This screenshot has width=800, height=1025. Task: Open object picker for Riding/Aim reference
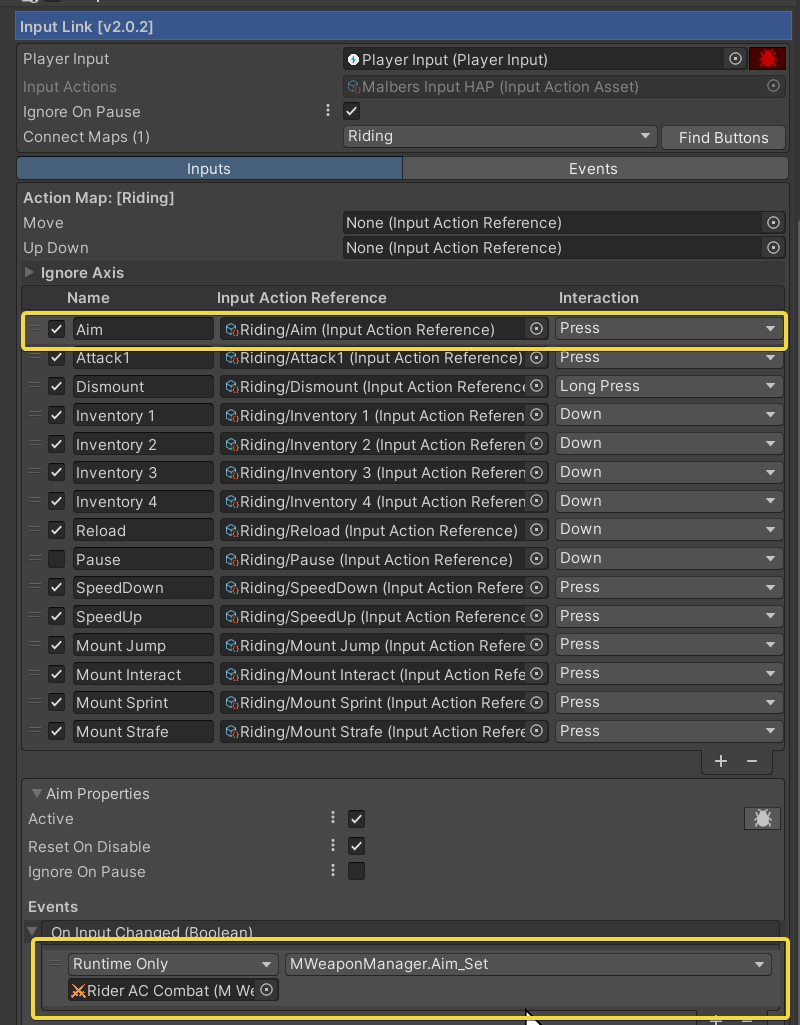(536, 329)
